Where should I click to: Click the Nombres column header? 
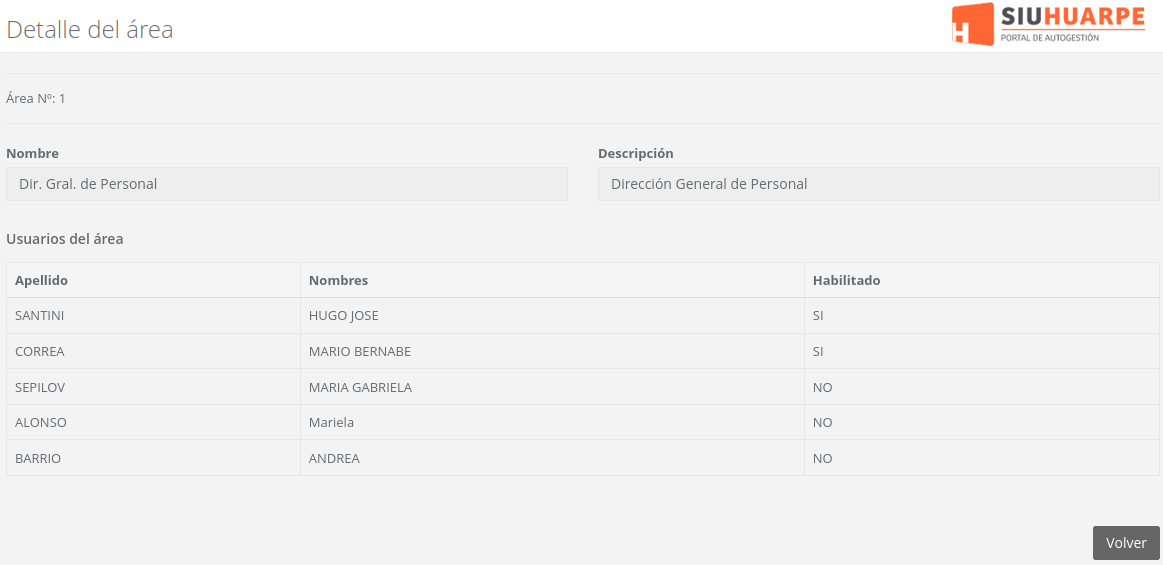click(x=339, y=281)
